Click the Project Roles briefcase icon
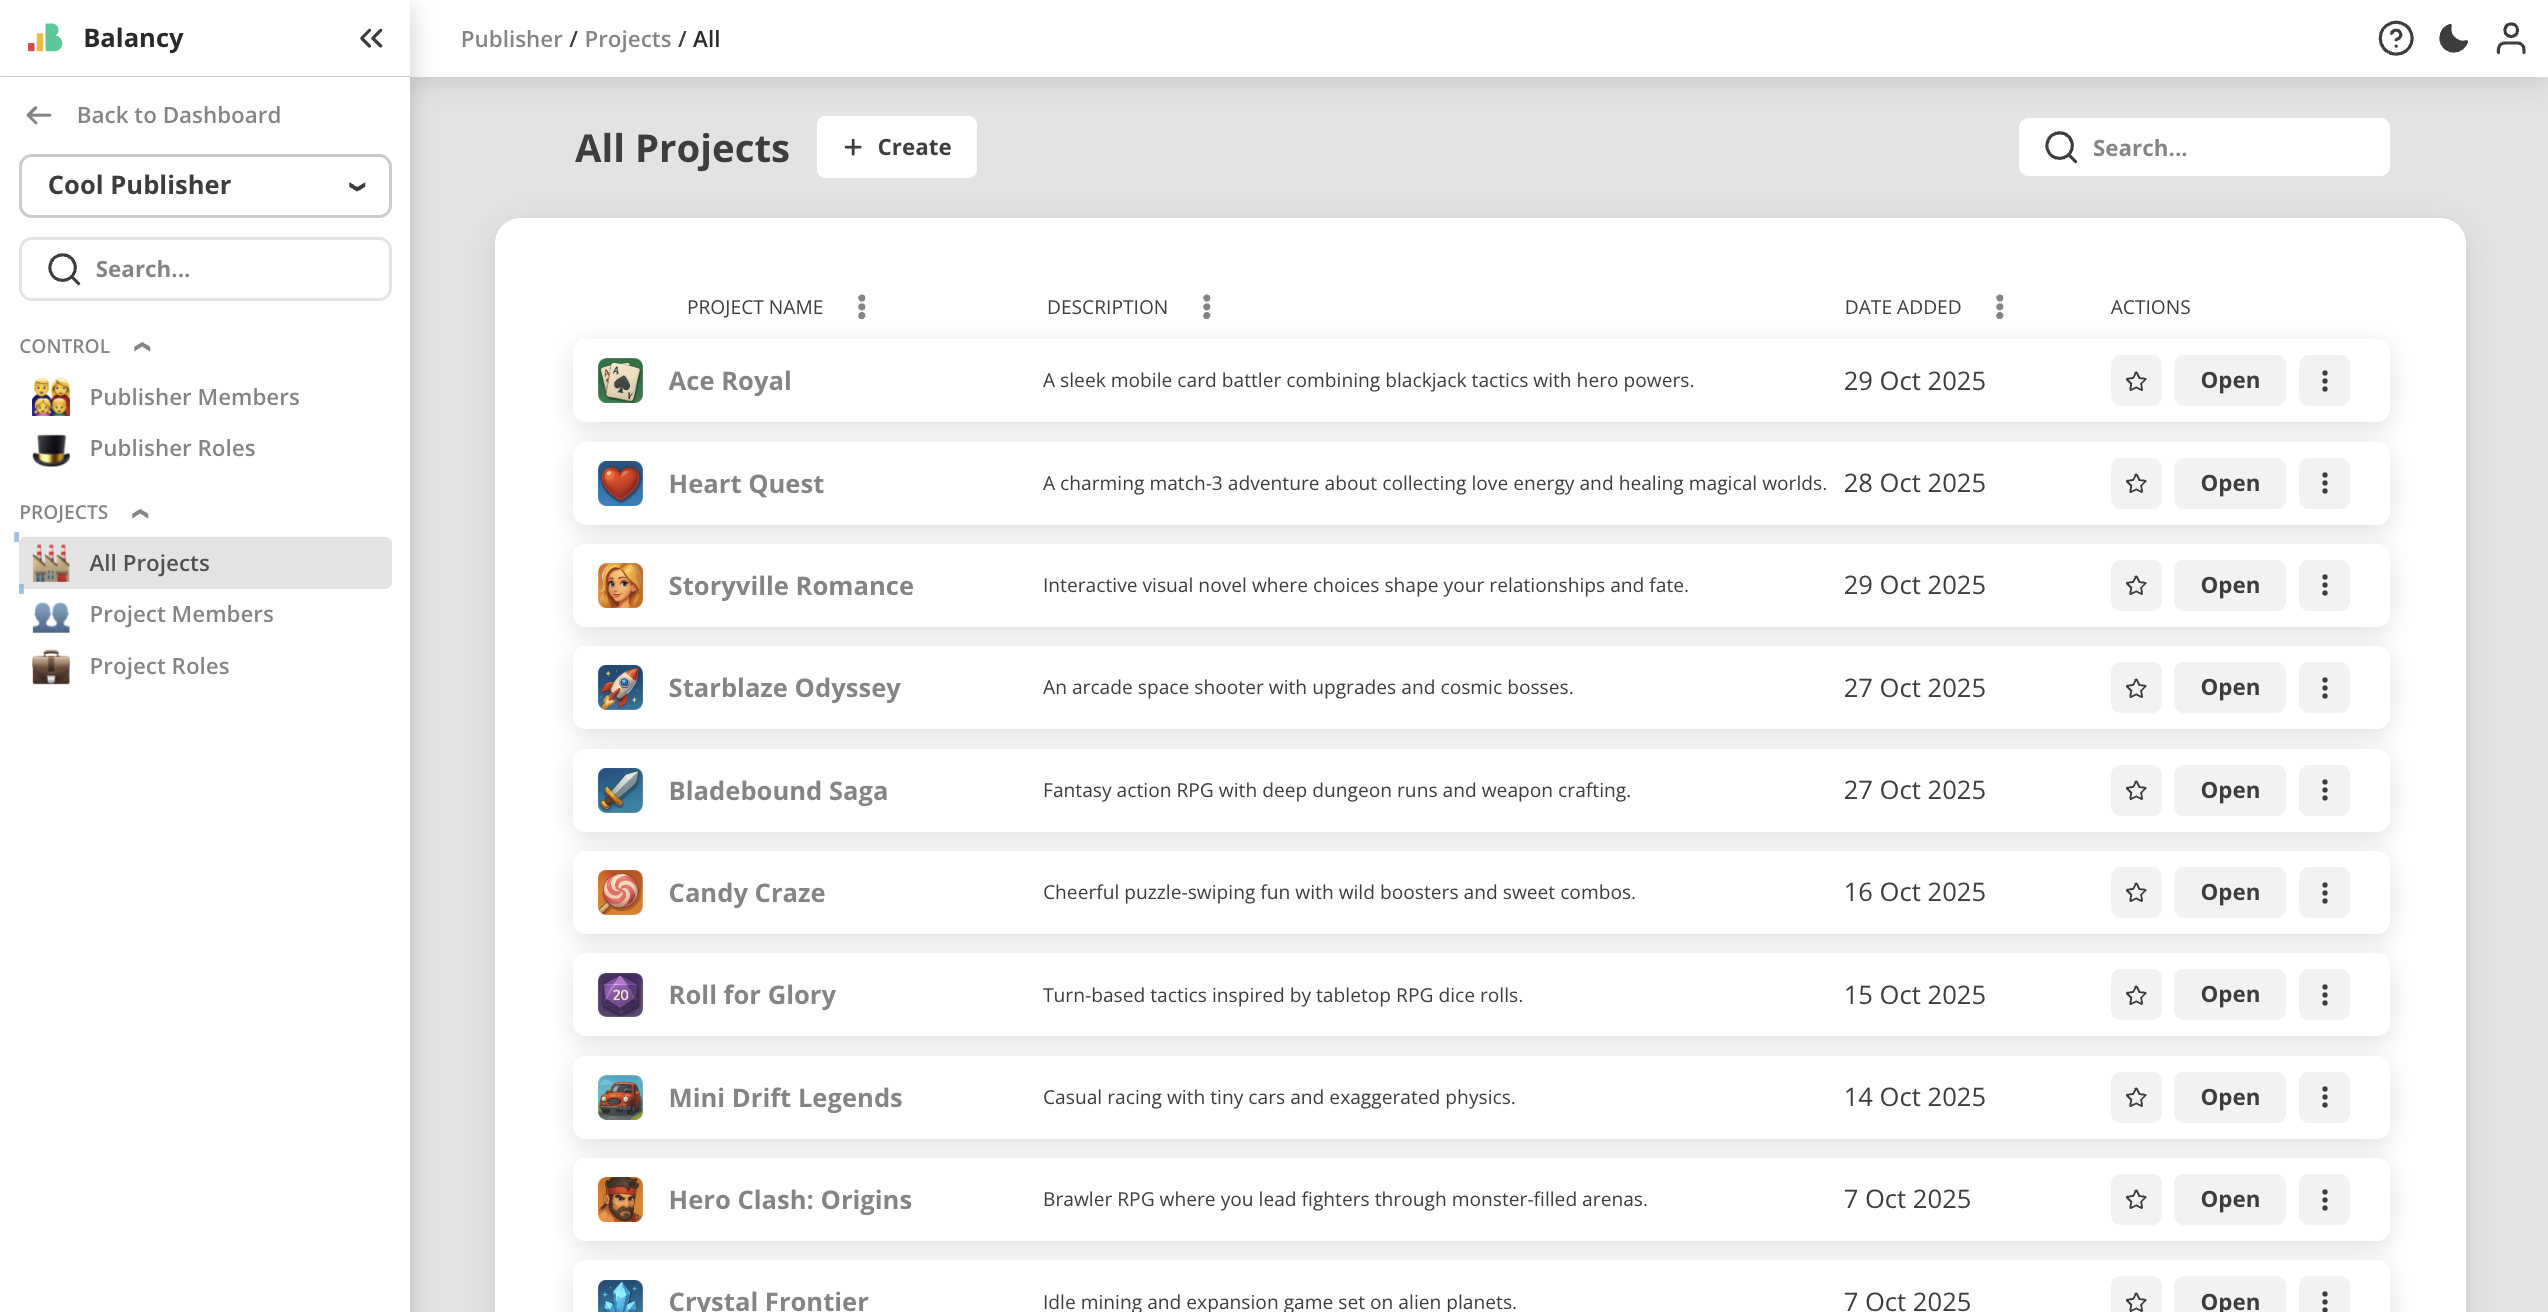2548x1312 pixels. click(51, 666)
